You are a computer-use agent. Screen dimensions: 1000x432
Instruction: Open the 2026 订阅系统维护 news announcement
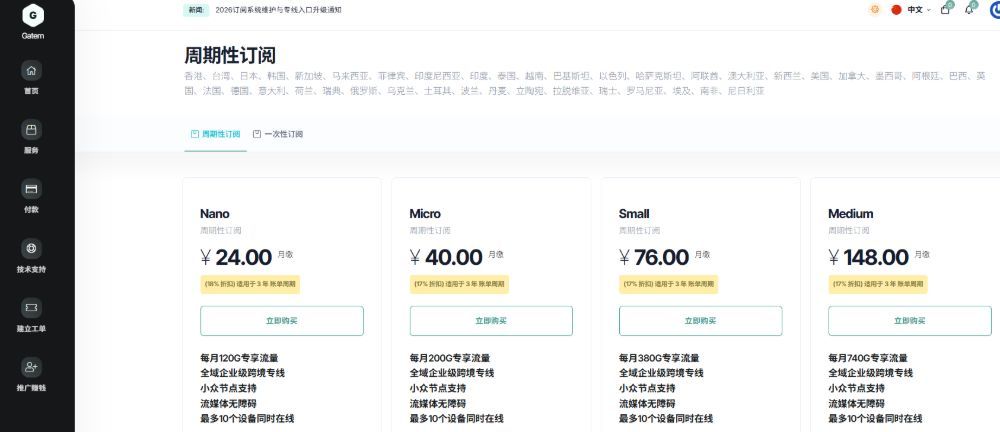click(x=279, y=9)
